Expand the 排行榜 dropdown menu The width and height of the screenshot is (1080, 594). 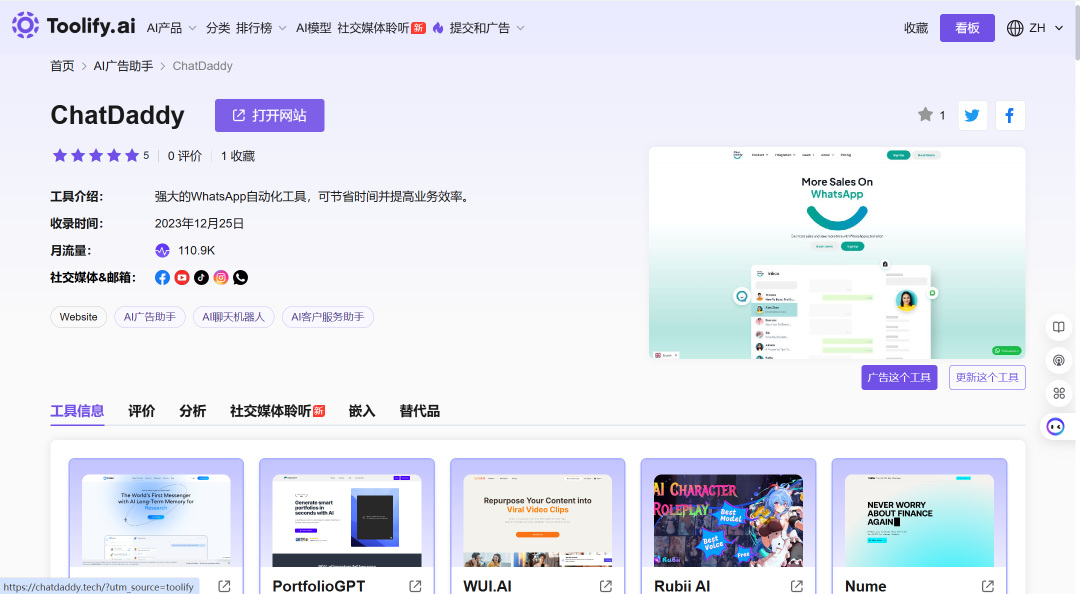click(x=261, y=28)
